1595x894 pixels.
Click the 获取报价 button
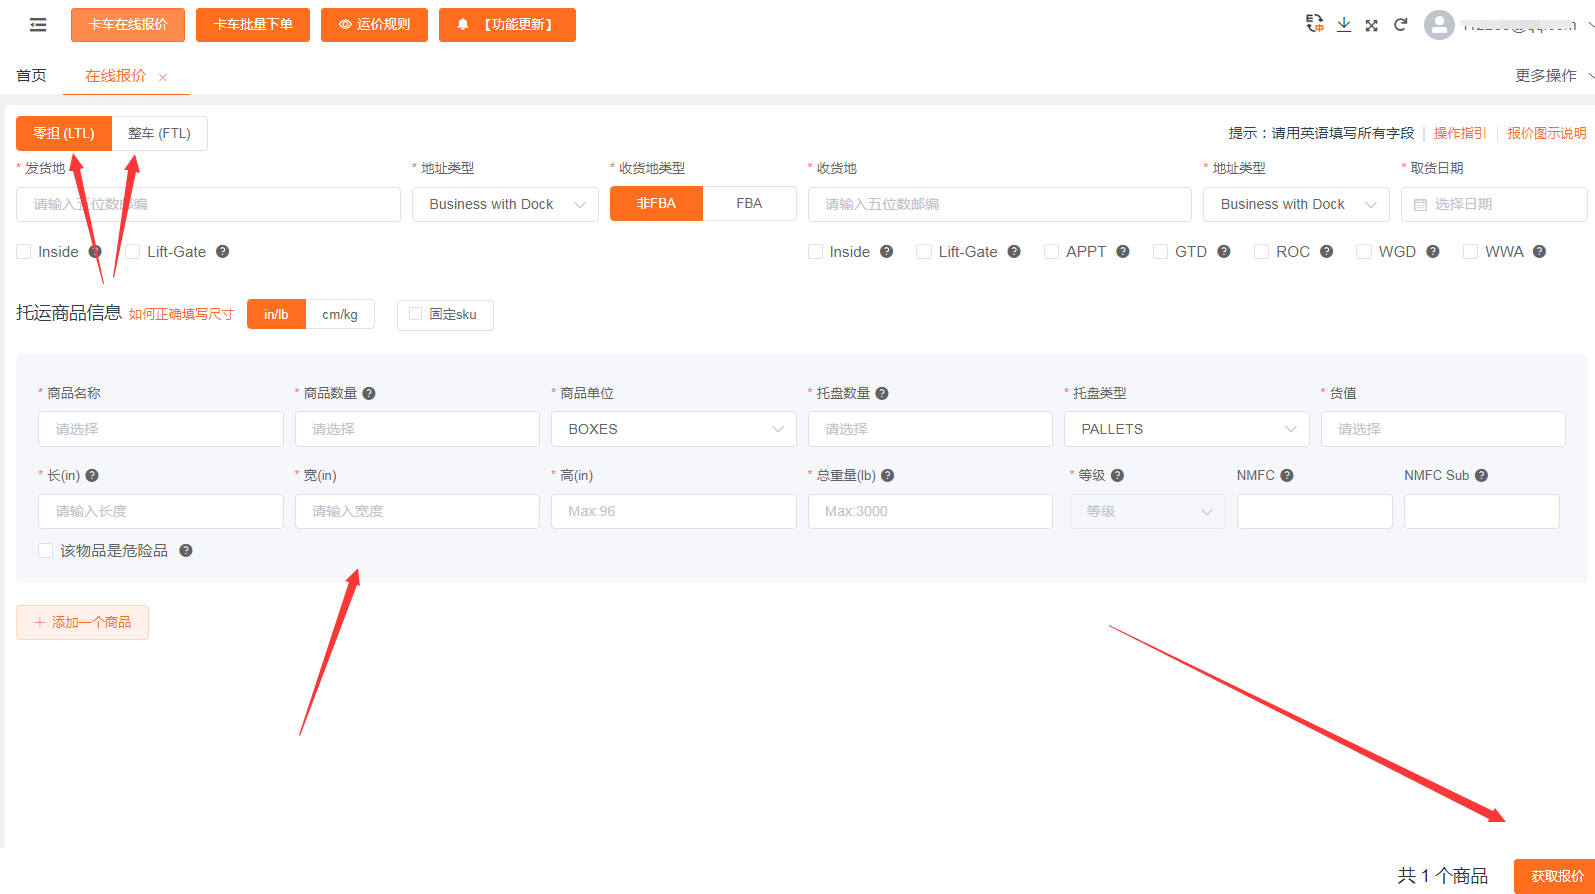tap(1556, 876)
